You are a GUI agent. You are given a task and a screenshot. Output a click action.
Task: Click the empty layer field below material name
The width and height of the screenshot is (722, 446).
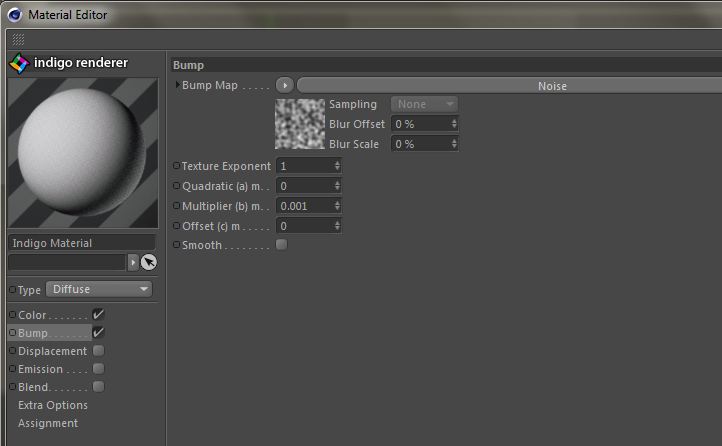pyautogui.click(x=67, y=262)
